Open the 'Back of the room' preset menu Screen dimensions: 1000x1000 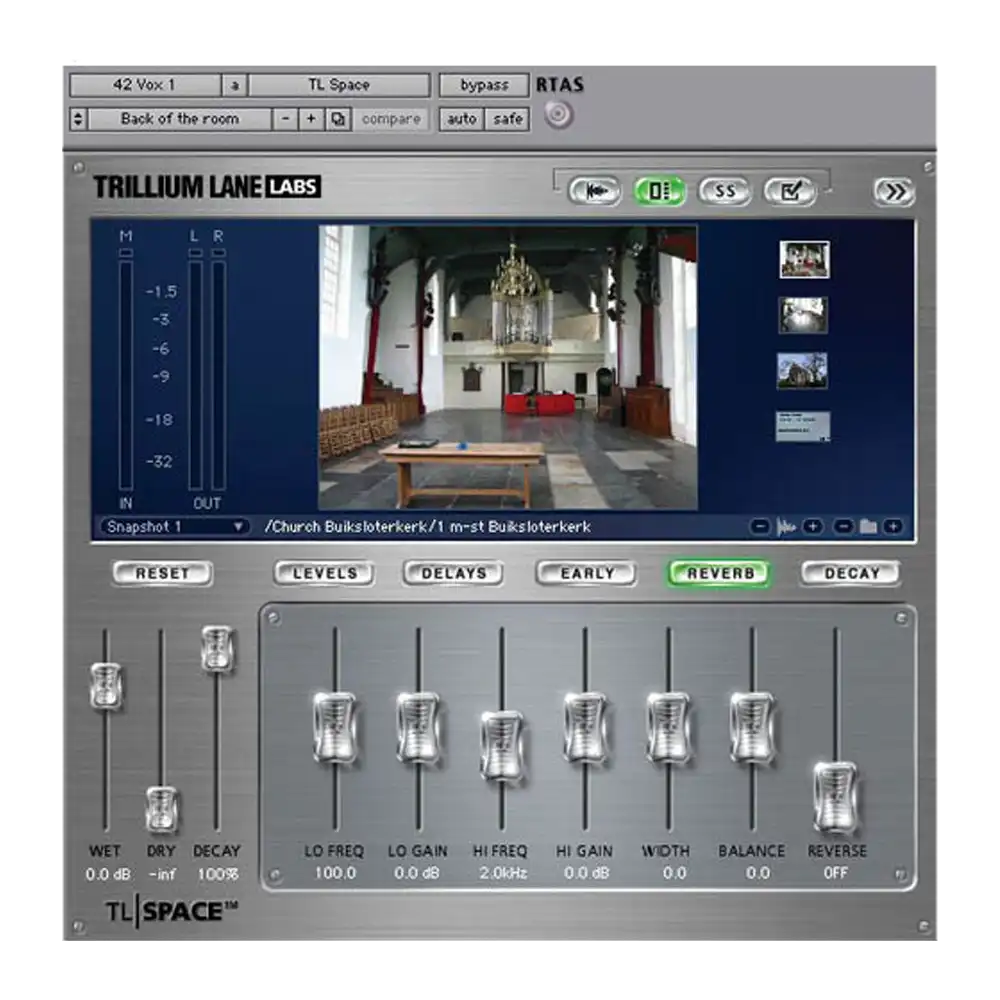pos(180,119)
